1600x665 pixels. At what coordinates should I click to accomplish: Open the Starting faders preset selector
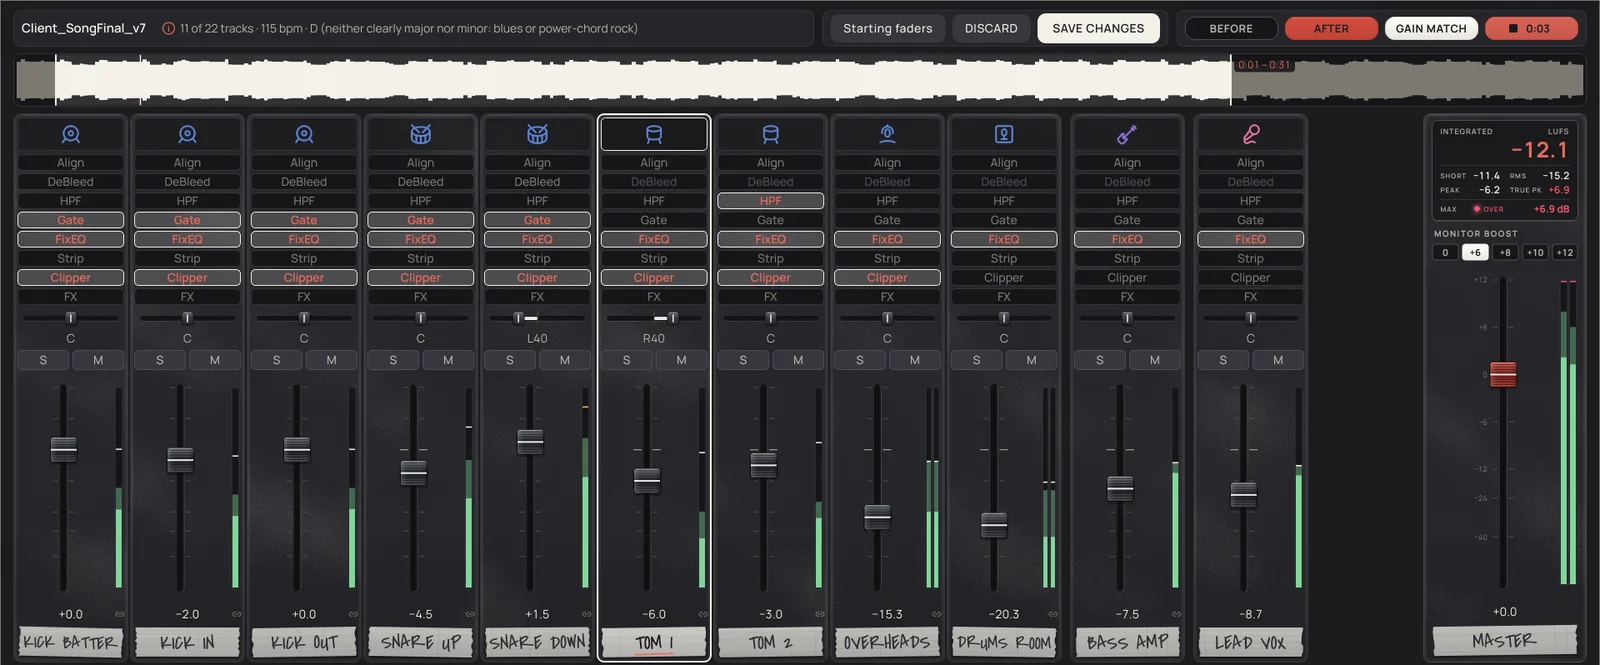pyautogui.click(x=887, y=28)
